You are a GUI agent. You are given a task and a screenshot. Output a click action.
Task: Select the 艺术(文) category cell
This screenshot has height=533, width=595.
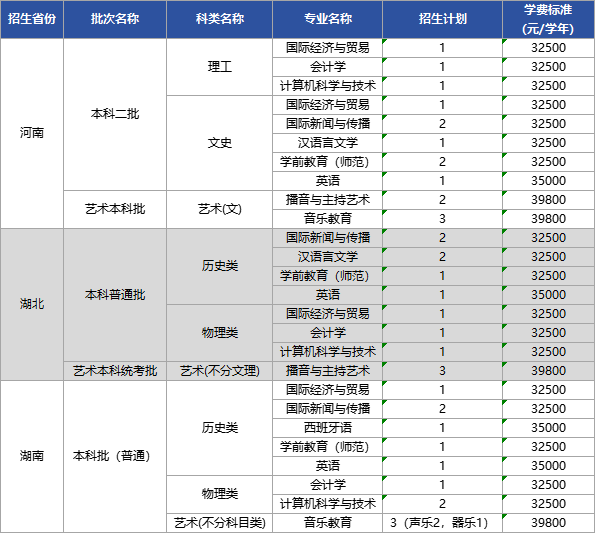(x=219, y=209)
